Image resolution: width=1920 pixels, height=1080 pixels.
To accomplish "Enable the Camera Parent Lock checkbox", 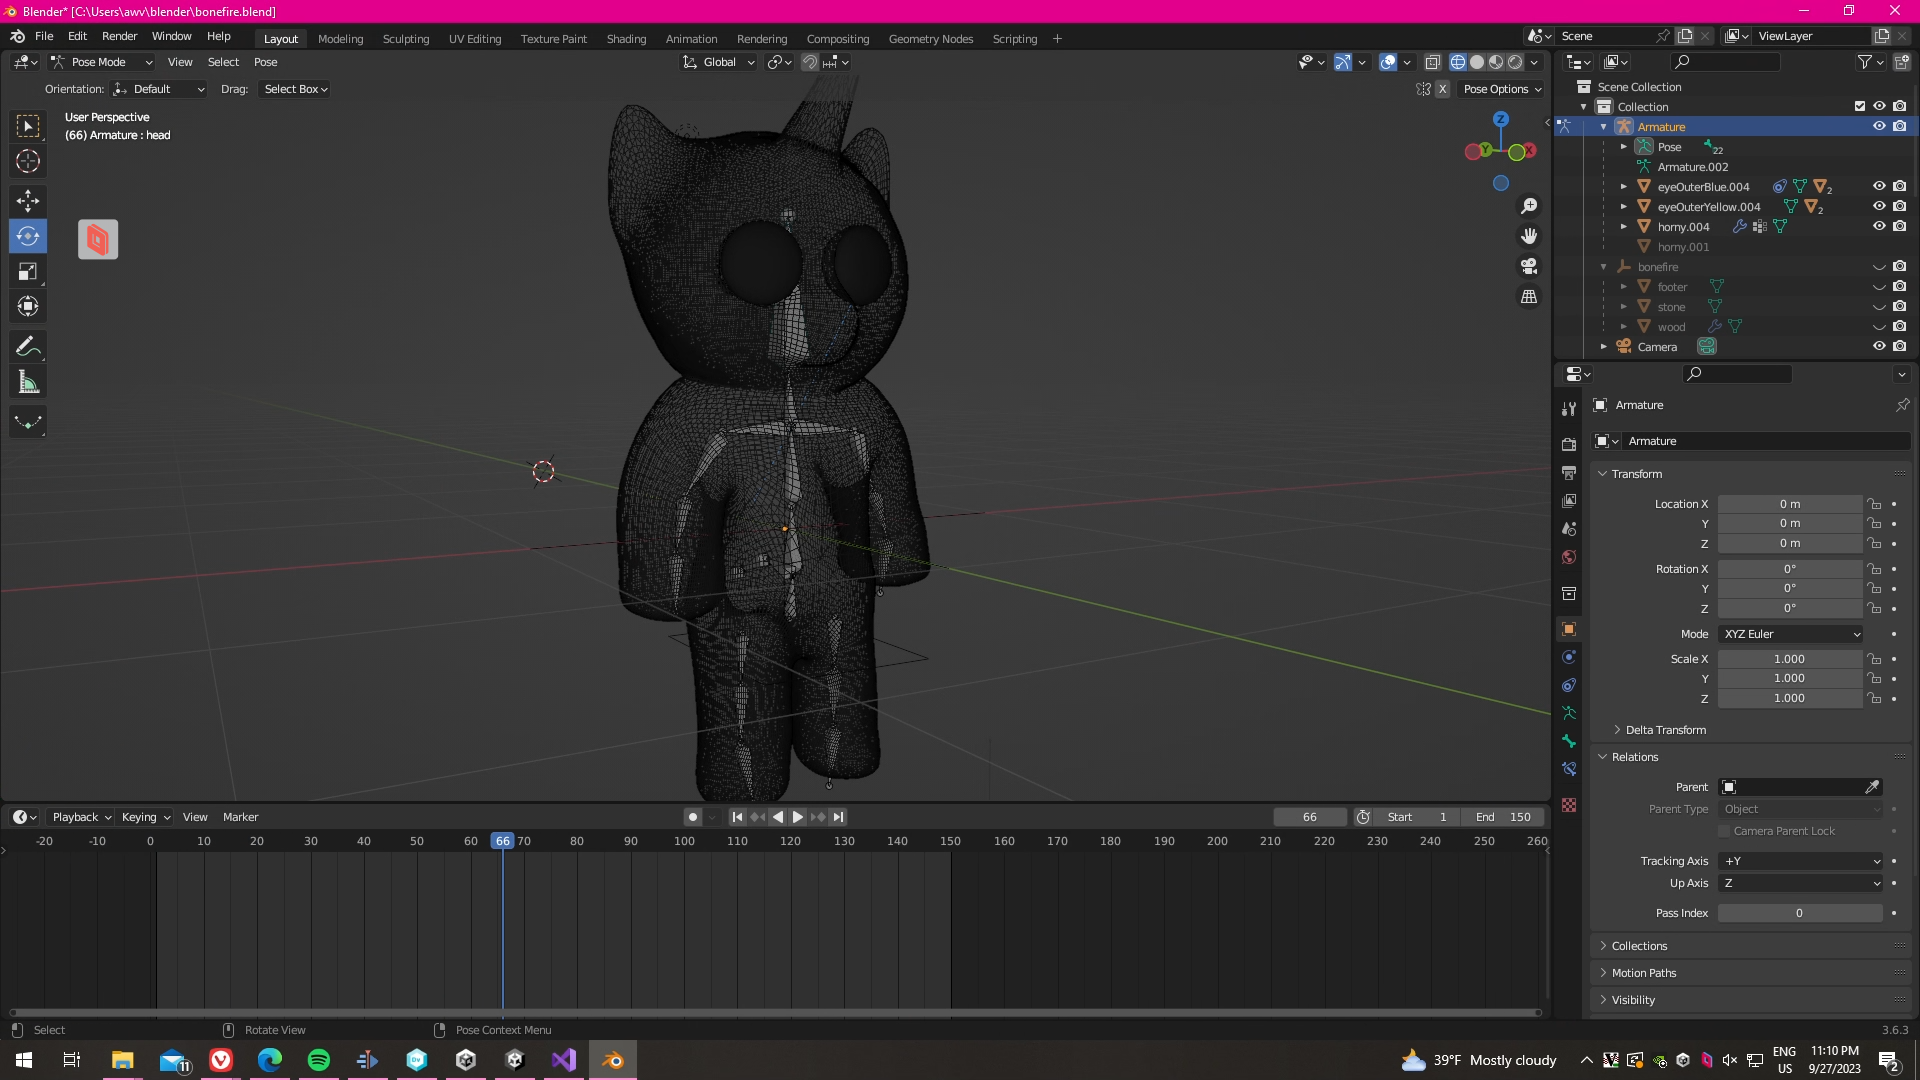I will click(1724, 831).
